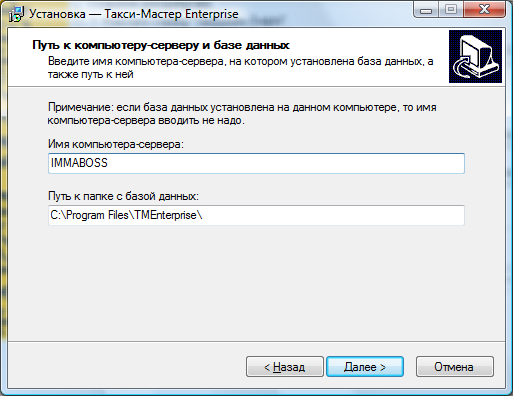Screen dimensions: 513x396
Task: Focus the Имя компьютера-сервера input field
Action: point(256,163)
